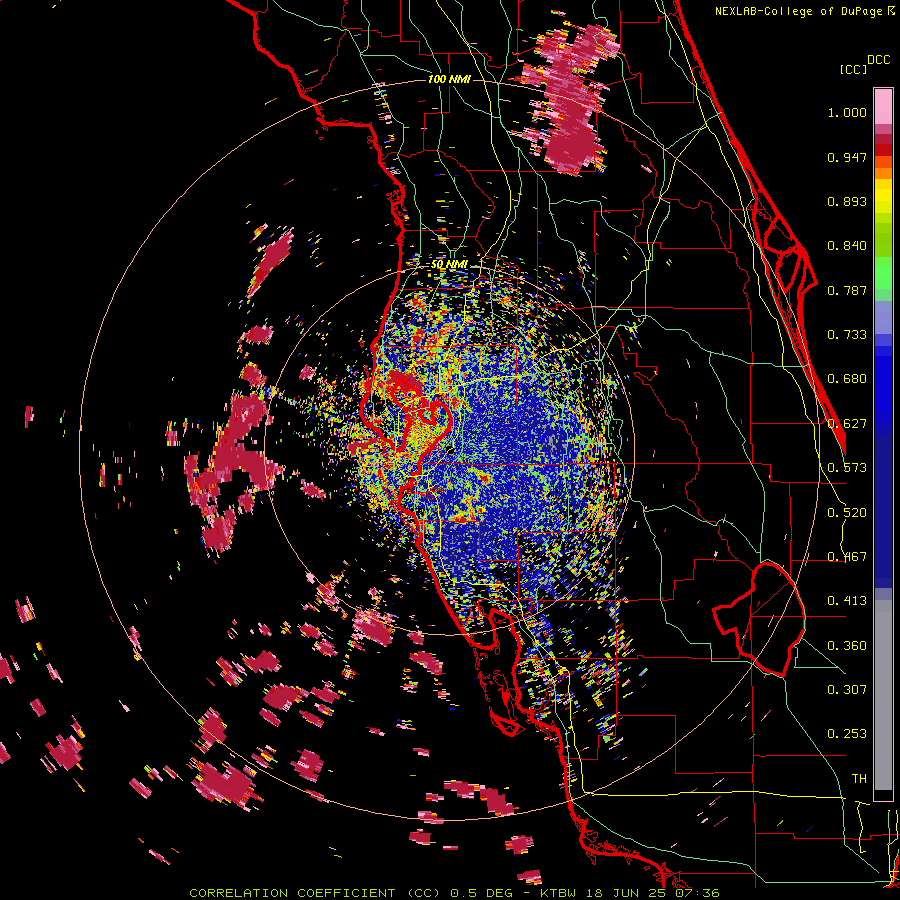Screen dimensions: 900x900
Task: Select the 0.840 legend value
Action: coord(847,246)
